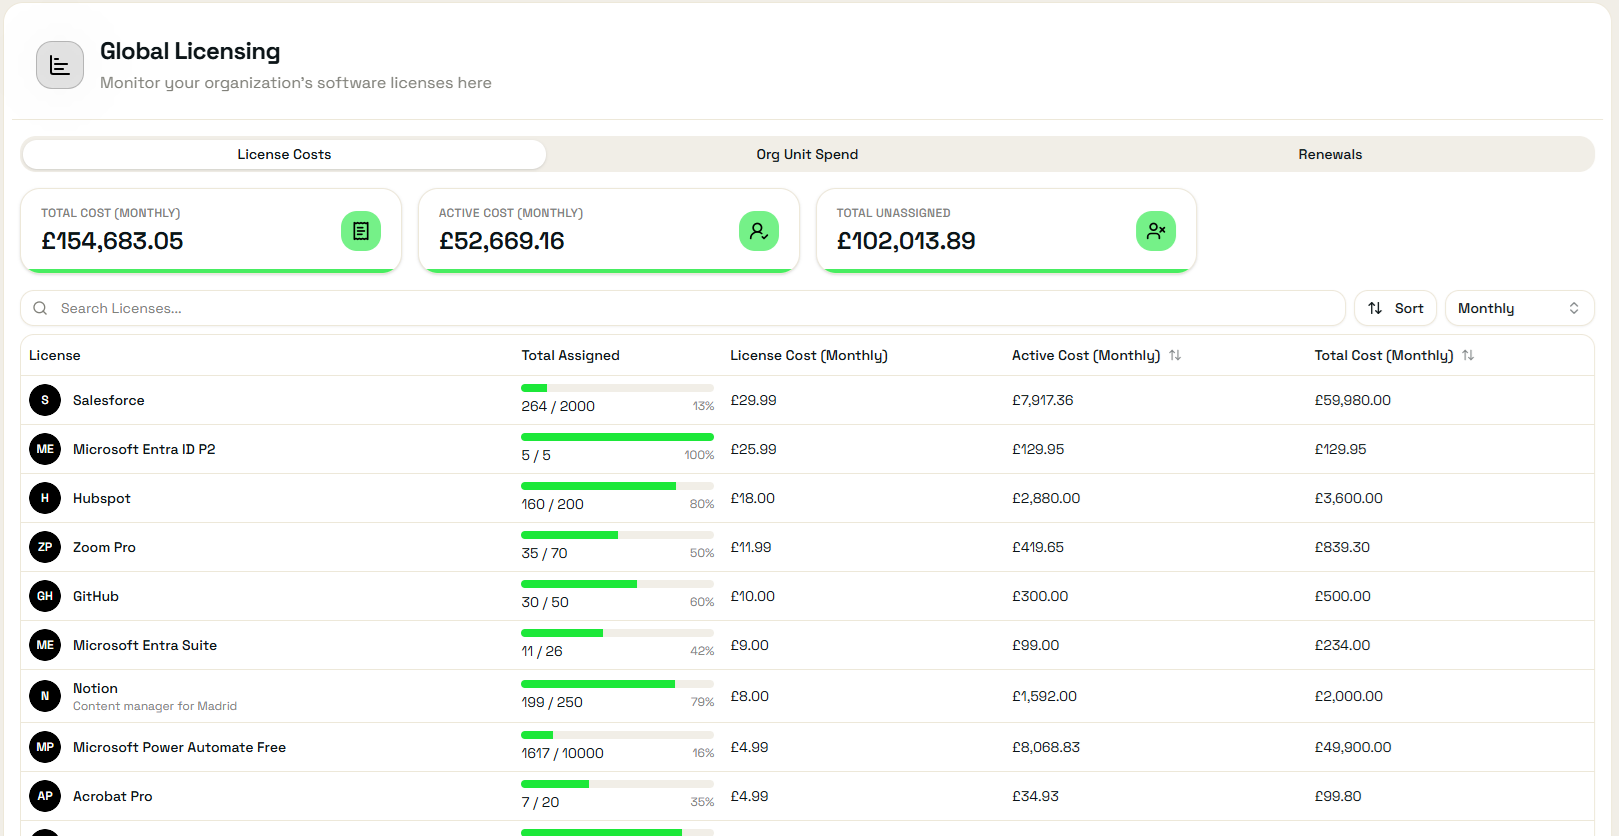This screenshot has width=1619, height=836.
Task: Click the £300.00 active cost cell
Action: [x=1040, y=596]
